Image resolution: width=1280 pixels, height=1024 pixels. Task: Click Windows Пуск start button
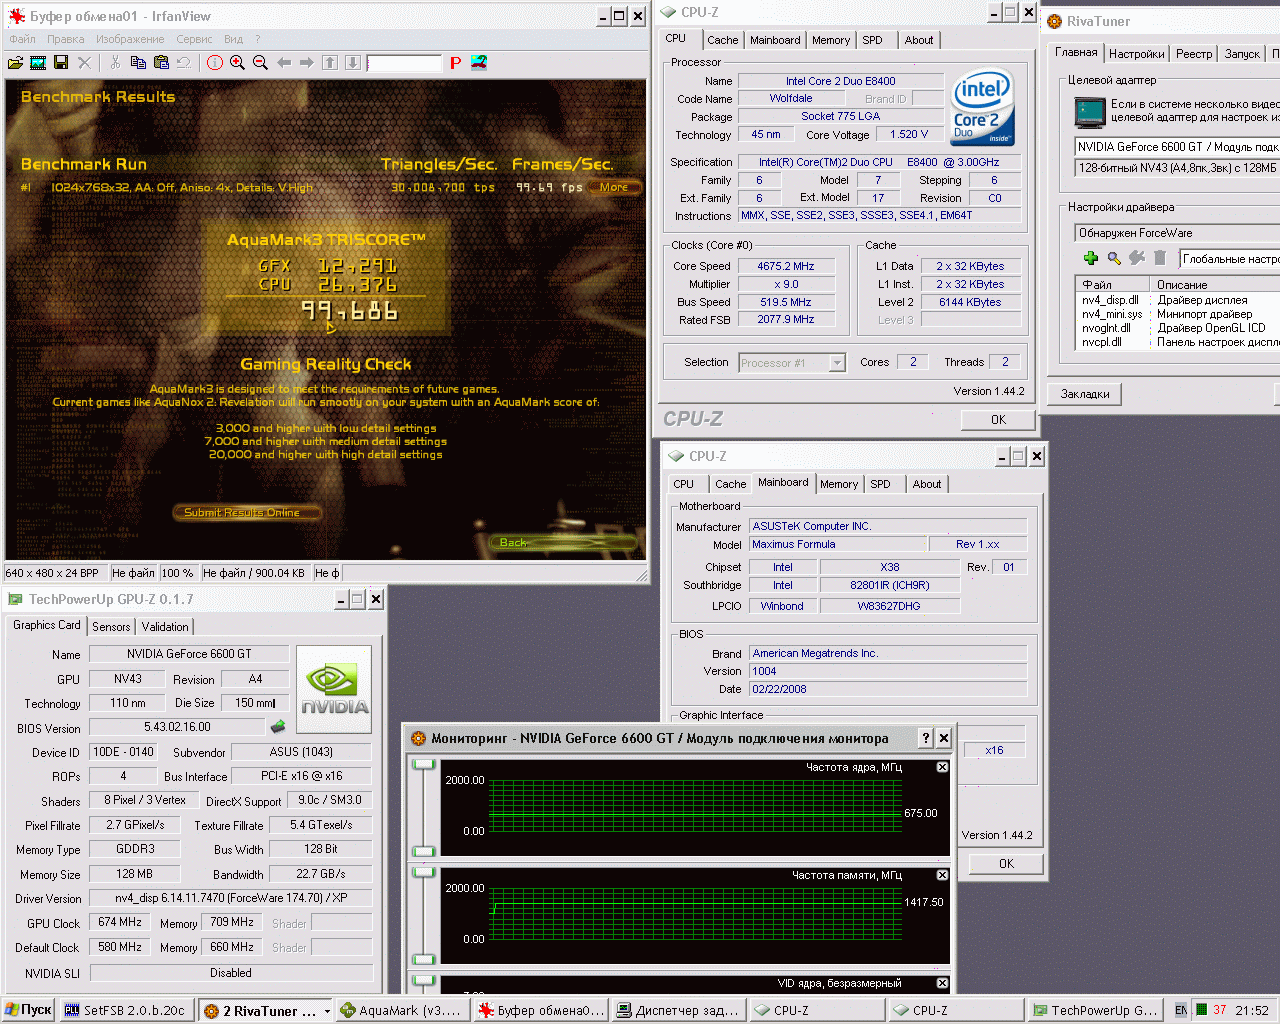pyautogui.click(x=28, y=1010)
